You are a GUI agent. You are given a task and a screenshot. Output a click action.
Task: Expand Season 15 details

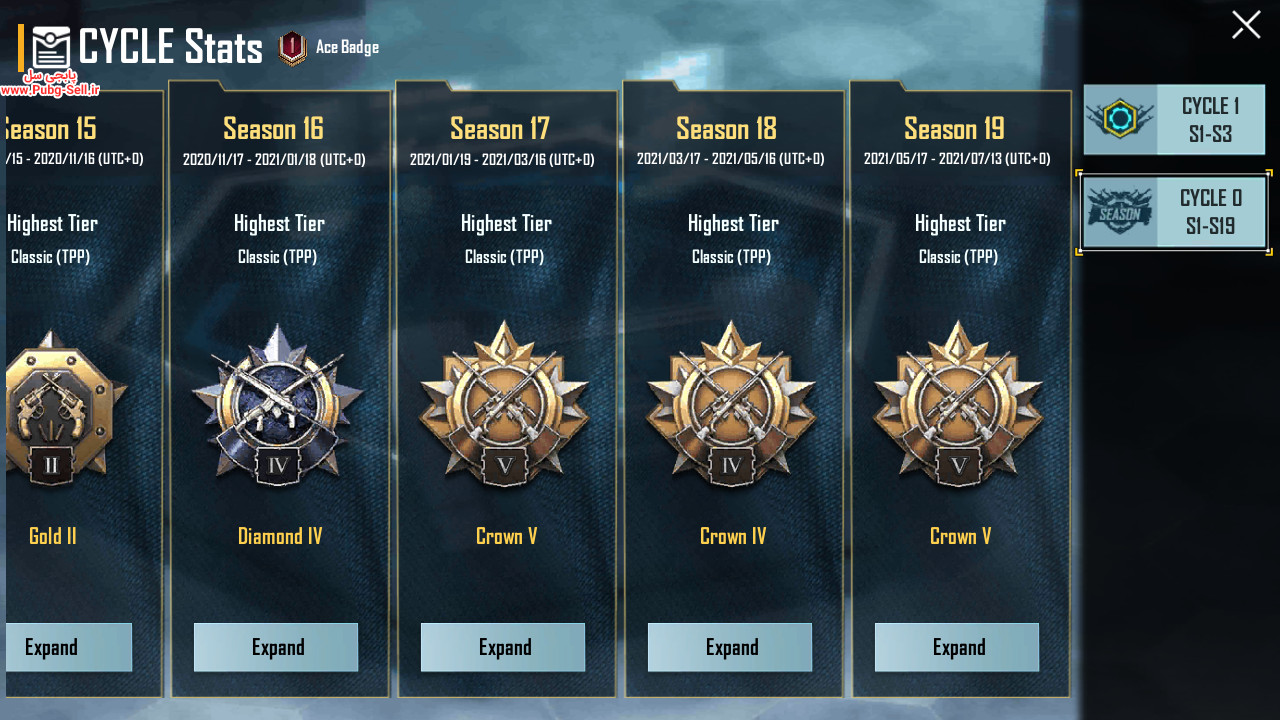click(68, 647)
